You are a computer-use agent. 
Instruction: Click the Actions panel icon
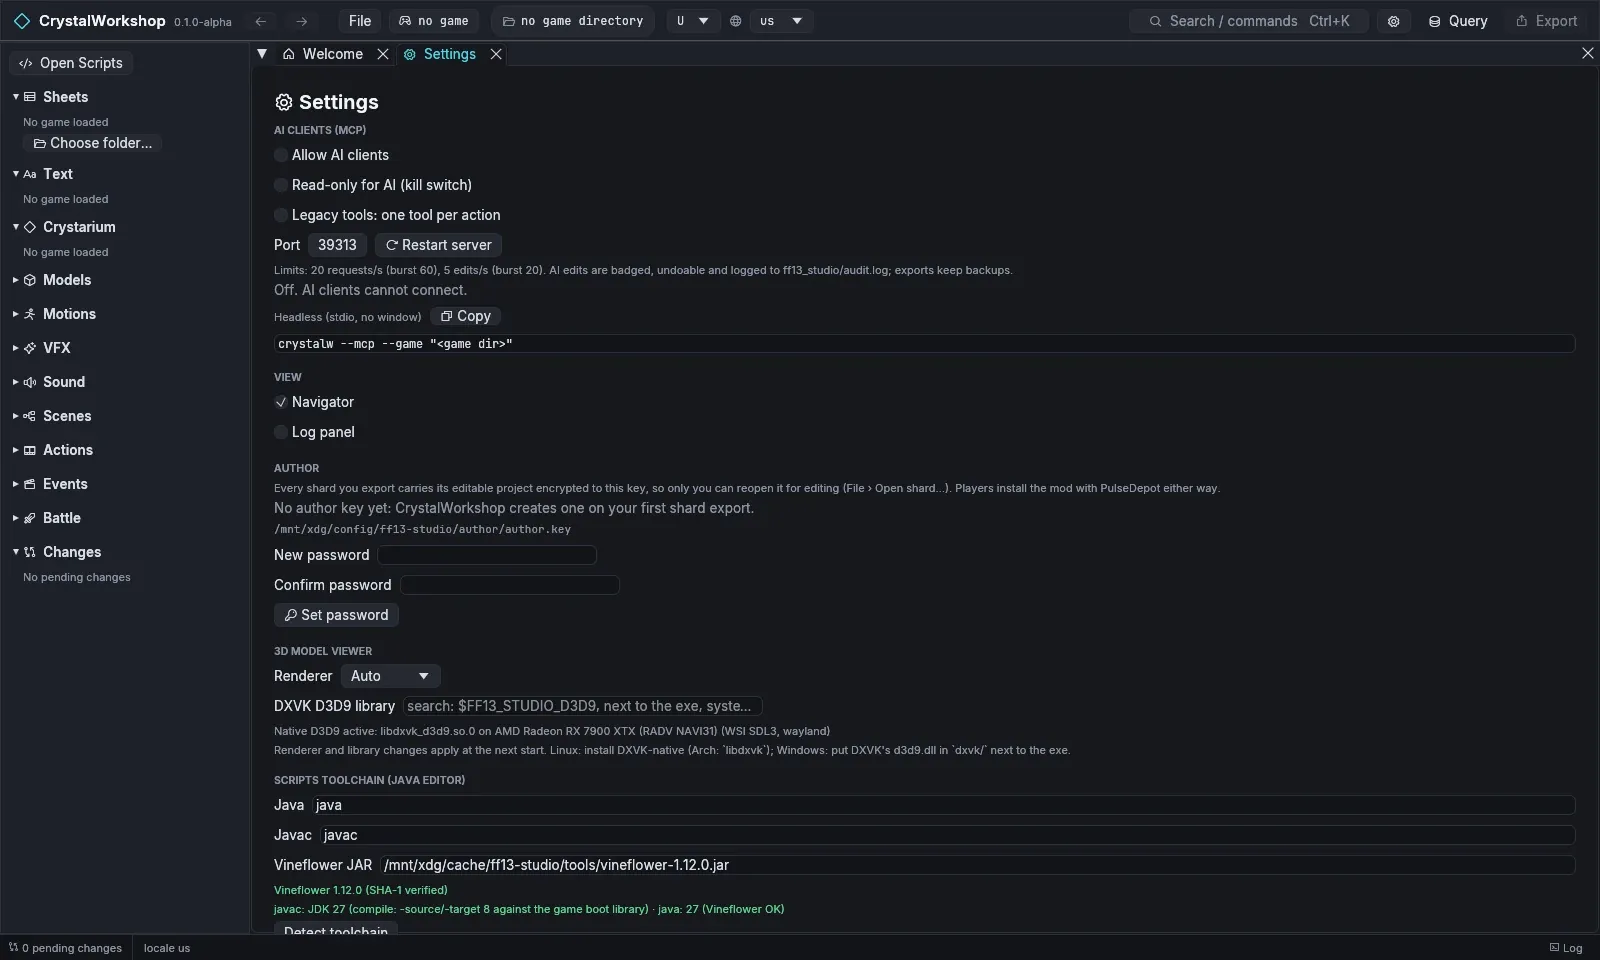pos(30,450)
